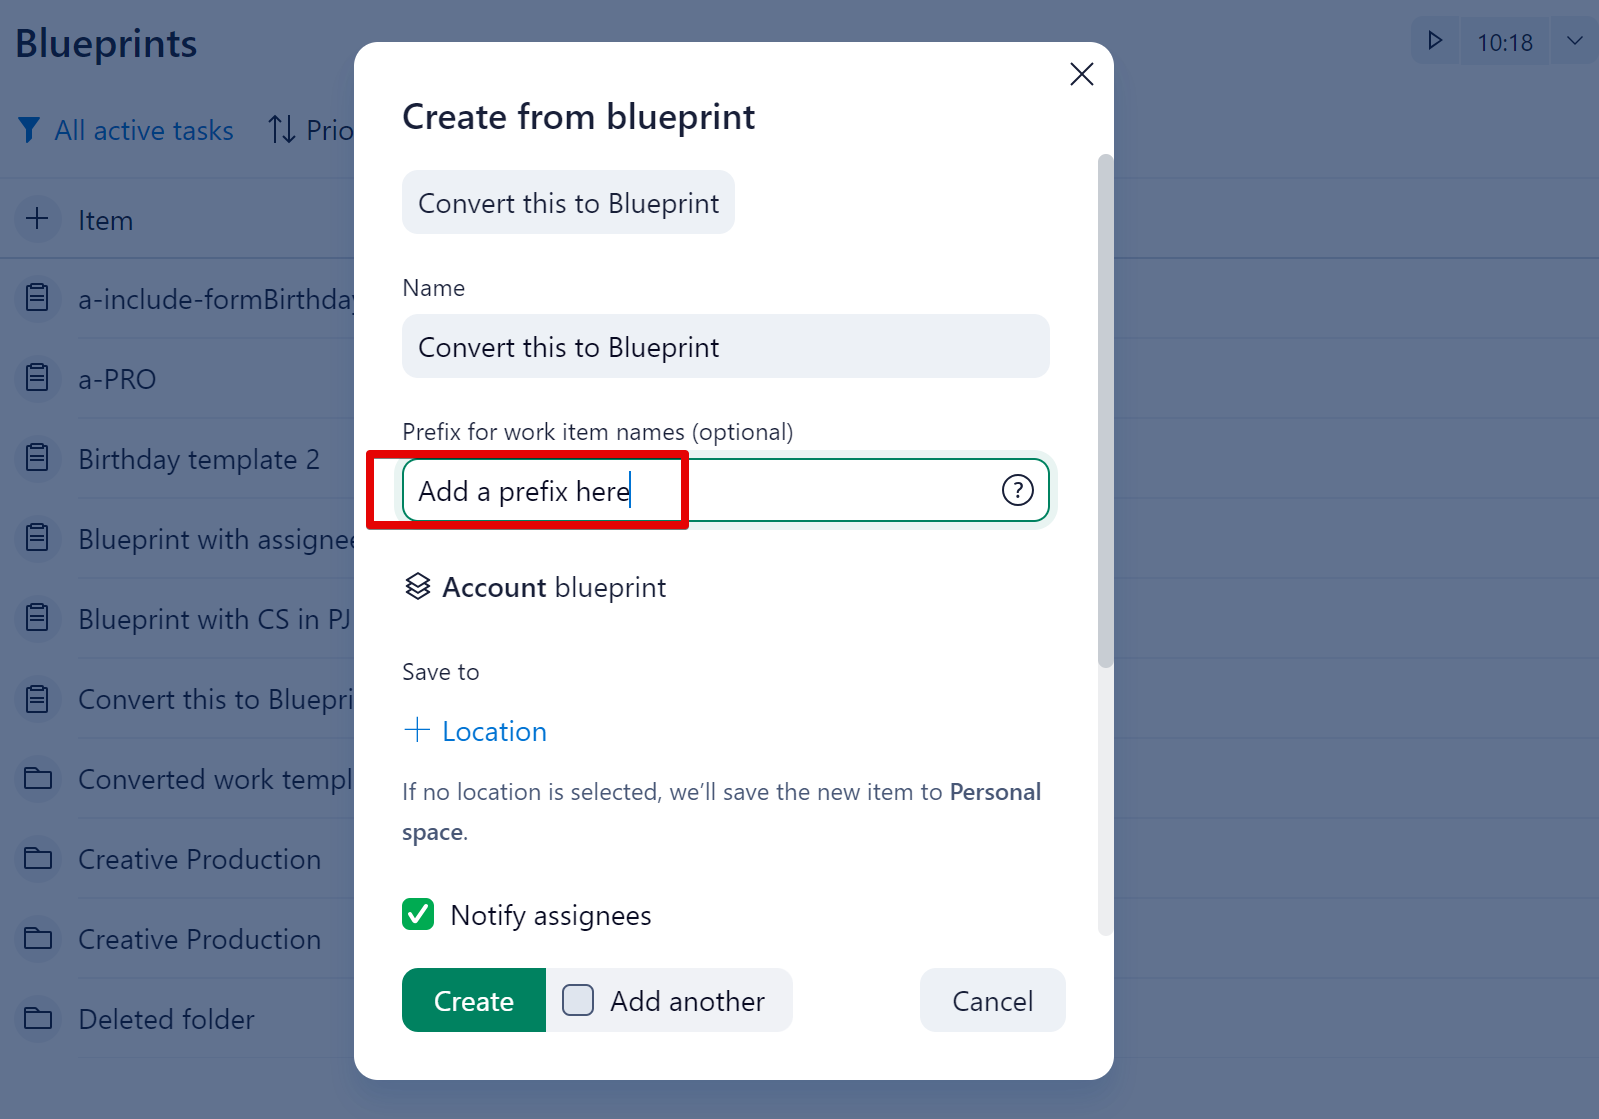The height and width of the screenshot is (1119, 1599).
Task: Click the Name input field
Action: click(725, 347)
